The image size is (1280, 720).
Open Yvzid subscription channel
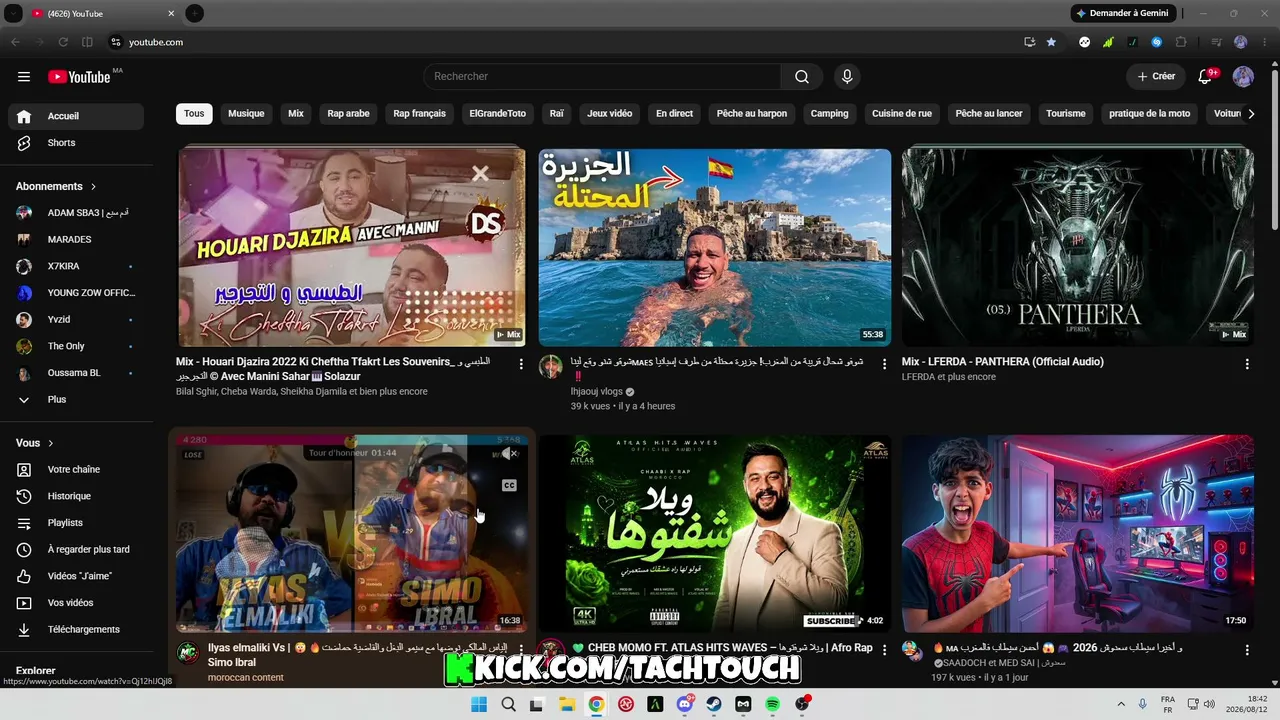click(x=76, y=320)
